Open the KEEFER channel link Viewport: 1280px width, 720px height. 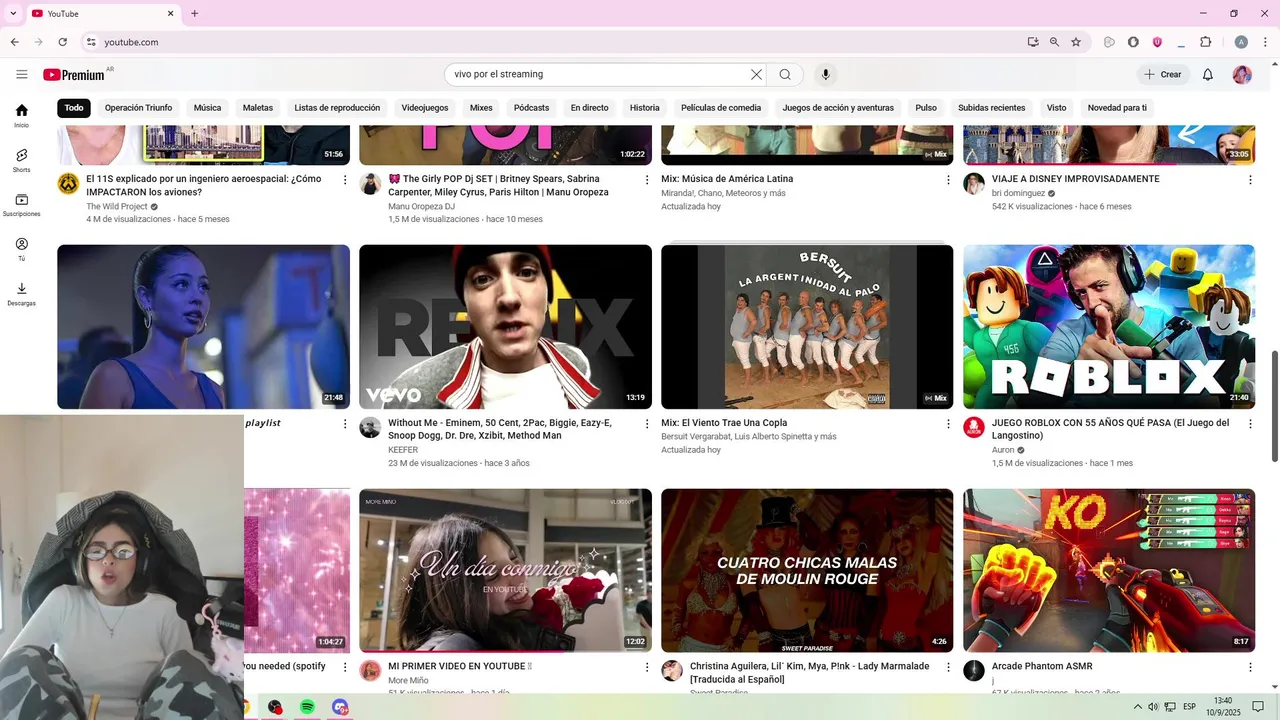tap(403, 450)
